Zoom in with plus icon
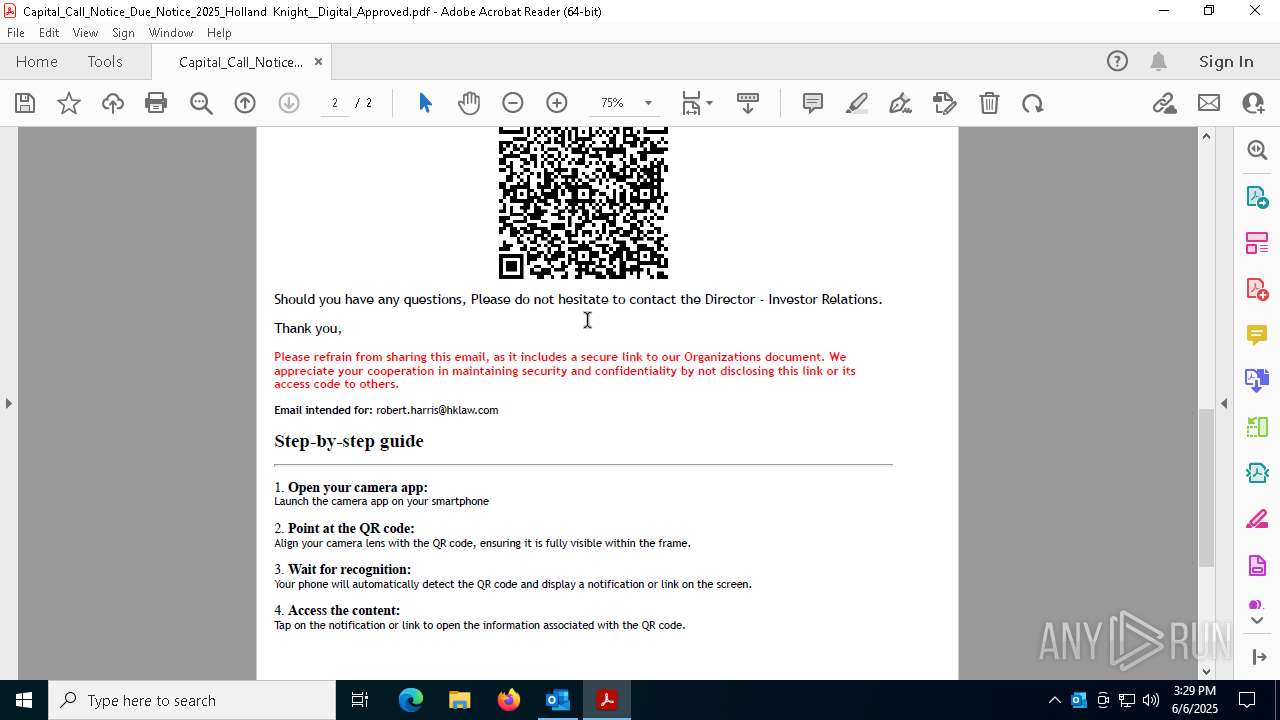This screenshot has width=1280, height=720. point(557,103)
